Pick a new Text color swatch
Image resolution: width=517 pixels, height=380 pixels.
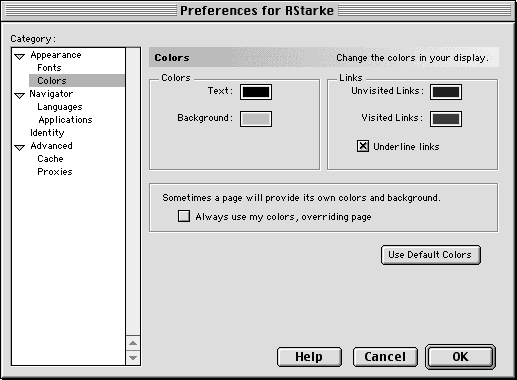coord(256,92)
